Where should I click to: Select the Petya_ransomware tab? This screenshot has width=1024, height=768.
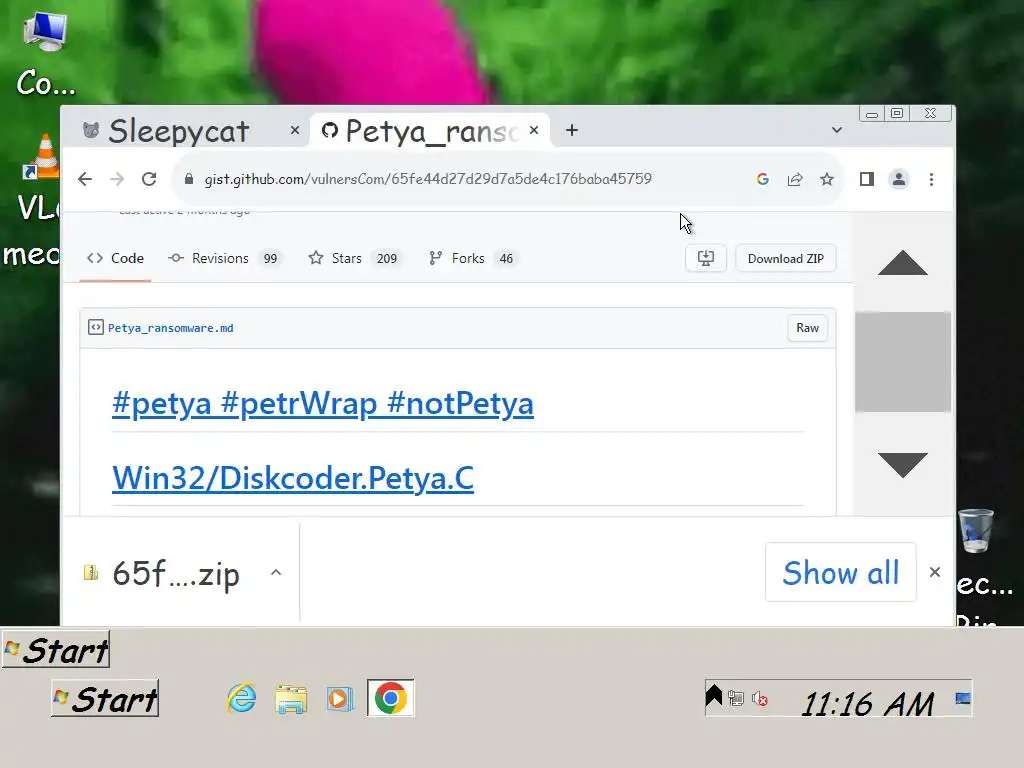[x=429, y=131]
